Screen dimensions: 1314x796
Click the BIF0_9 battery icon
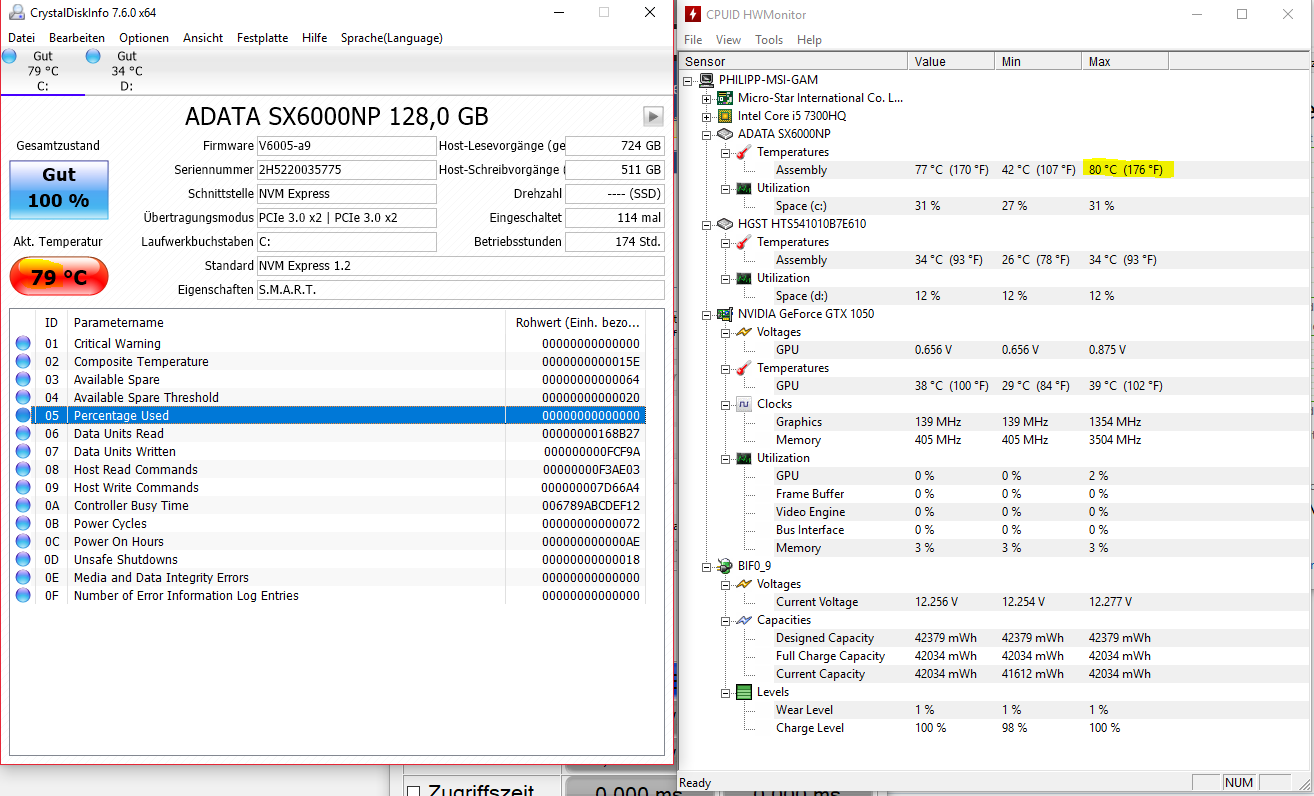click(726, 566)
